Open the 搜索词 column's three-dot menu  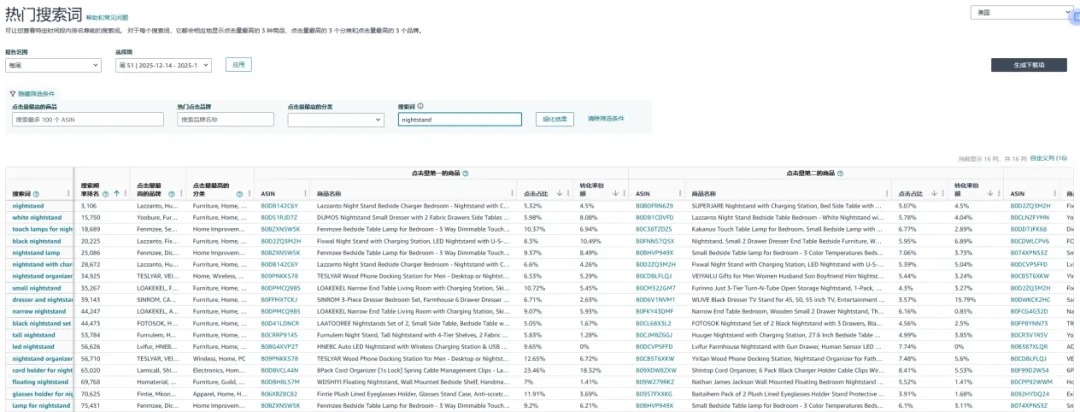coord(68,194)
